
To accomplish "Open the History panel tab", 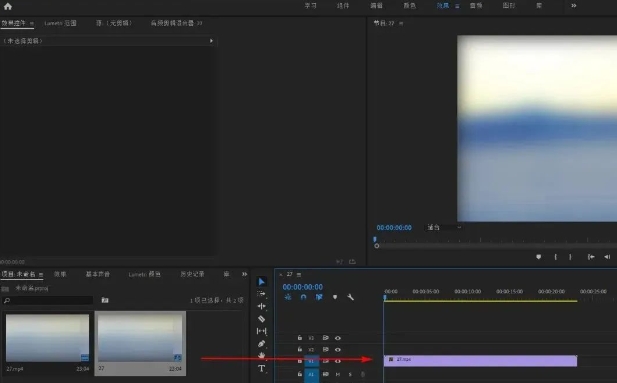I will click(x=192, y=274).
